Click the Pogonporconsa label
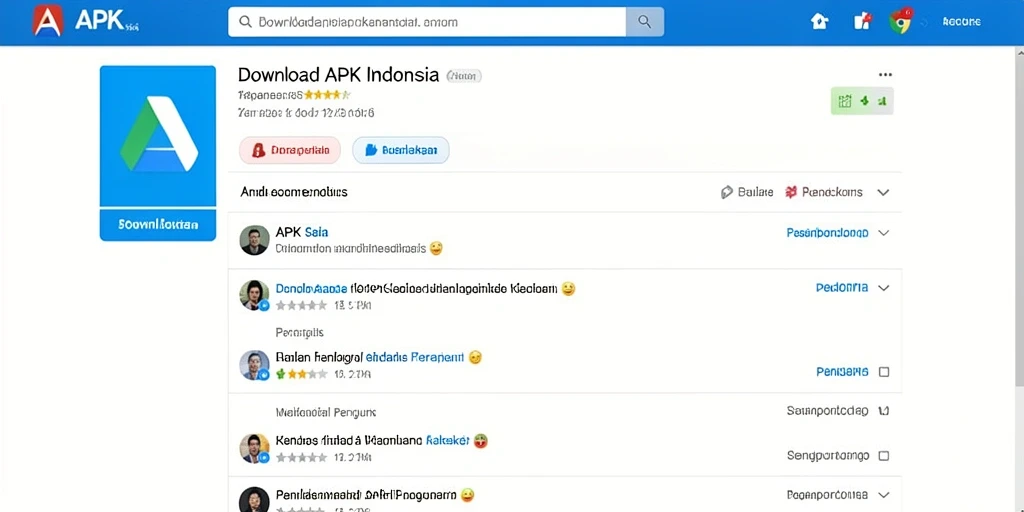The height and width of the screenshot is (512, 1024). click(827, 495)
